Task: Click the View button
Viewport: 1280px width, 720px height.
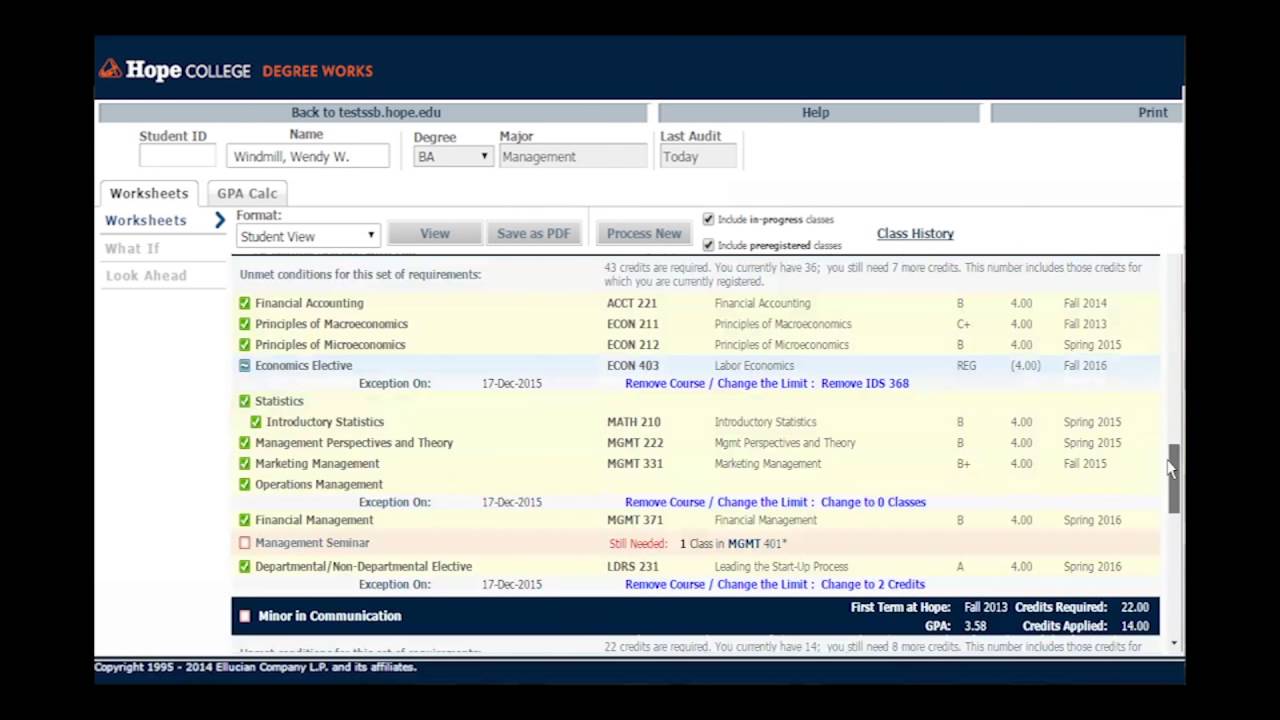Action: coord(434,233)
